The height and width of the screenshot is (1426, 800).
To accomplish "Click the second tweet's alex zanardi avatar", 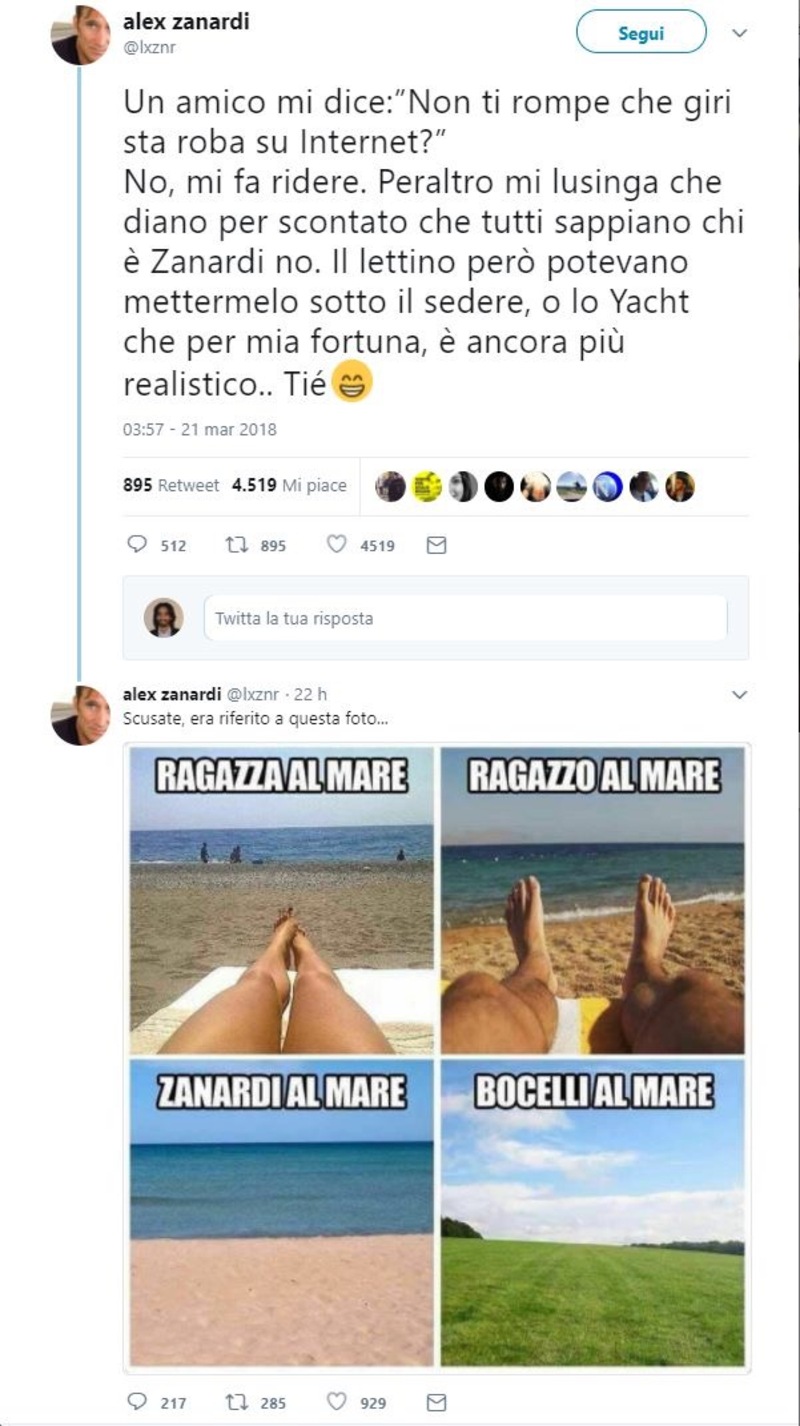I will tap(80, 714).
